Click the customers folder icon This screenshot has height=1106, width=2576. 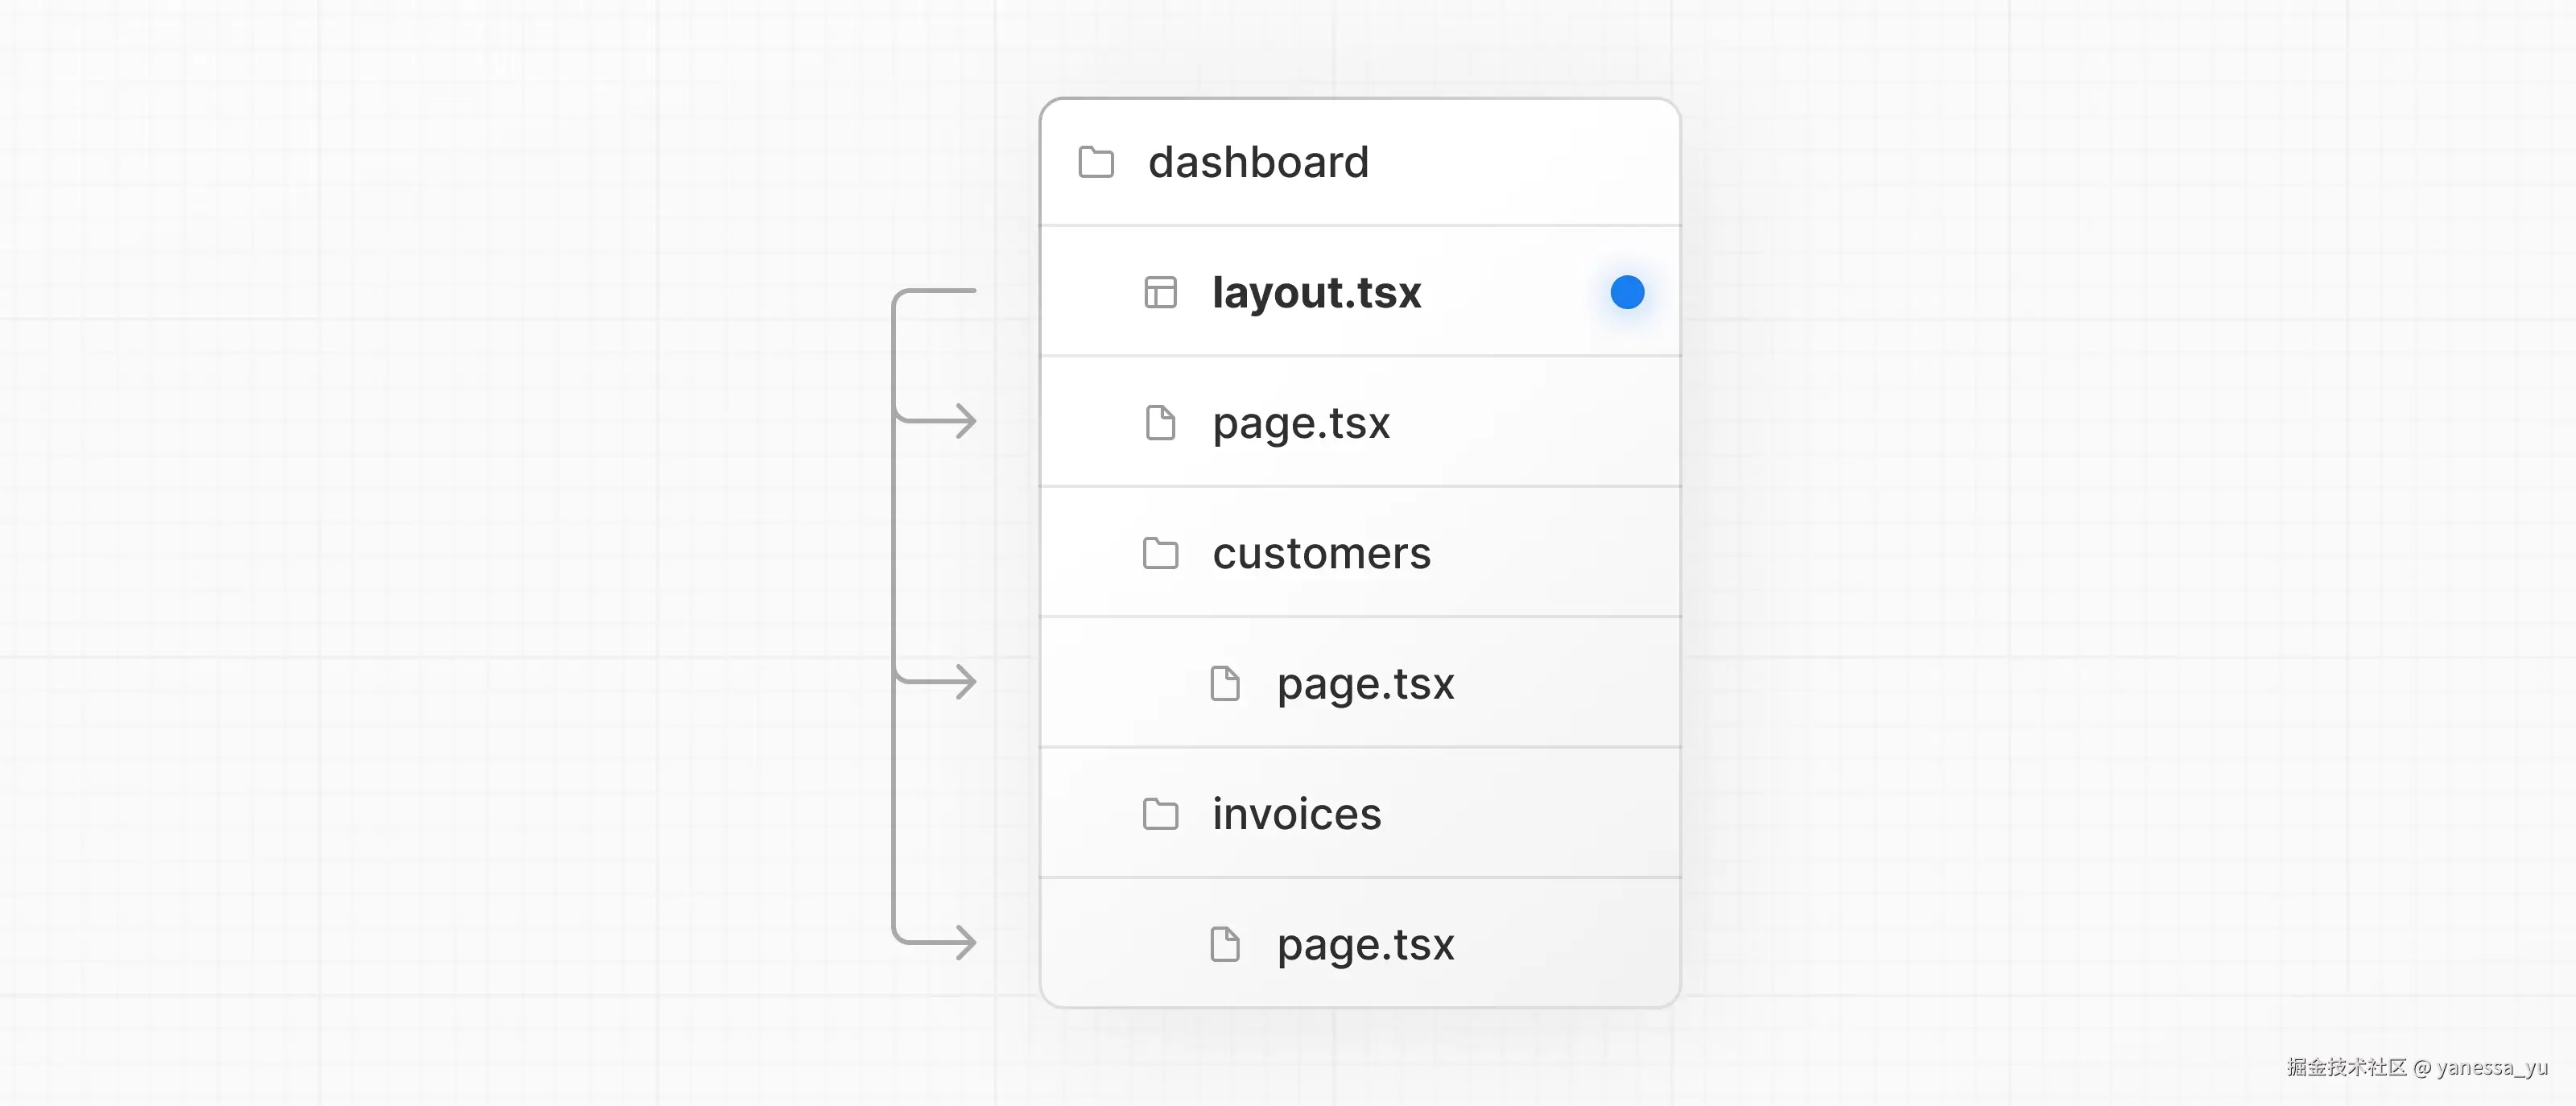(x=1160, y=553)
